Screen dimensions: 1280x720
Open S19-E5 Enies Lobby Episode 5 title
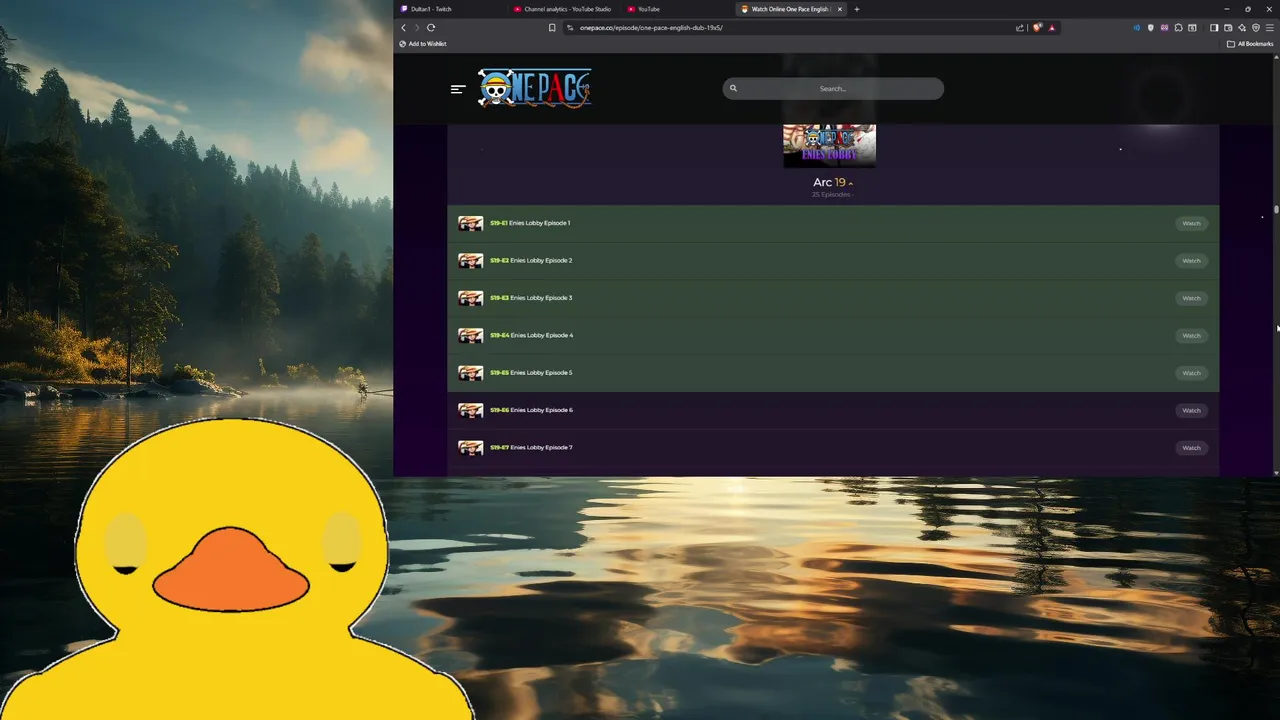tap(531, 373)
